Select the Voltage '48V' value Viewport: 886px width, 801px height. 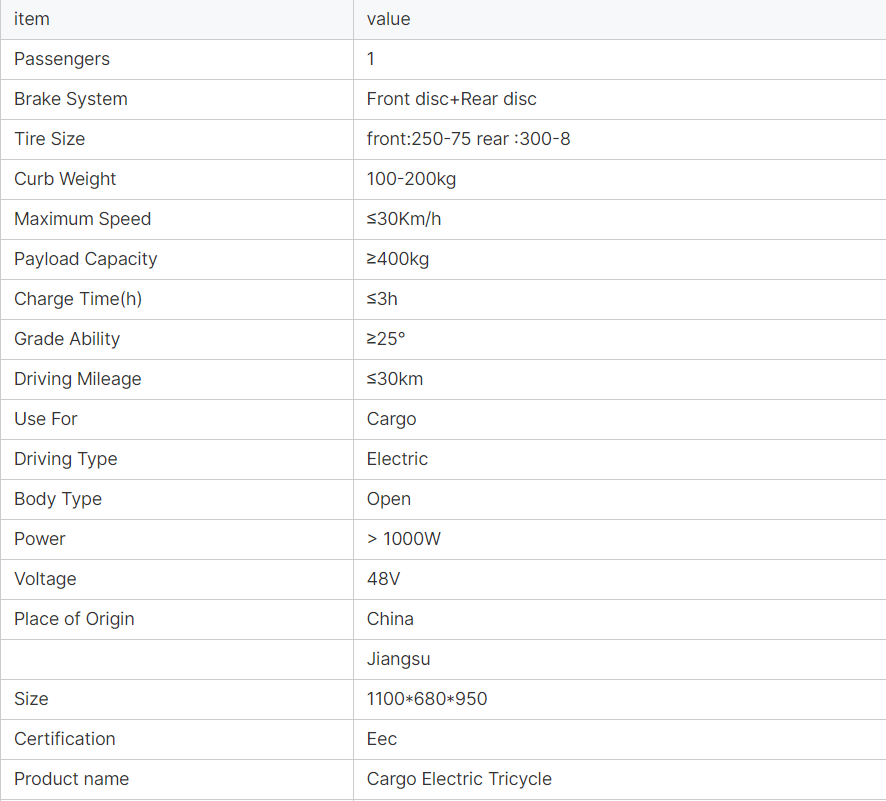pos(383,579)
